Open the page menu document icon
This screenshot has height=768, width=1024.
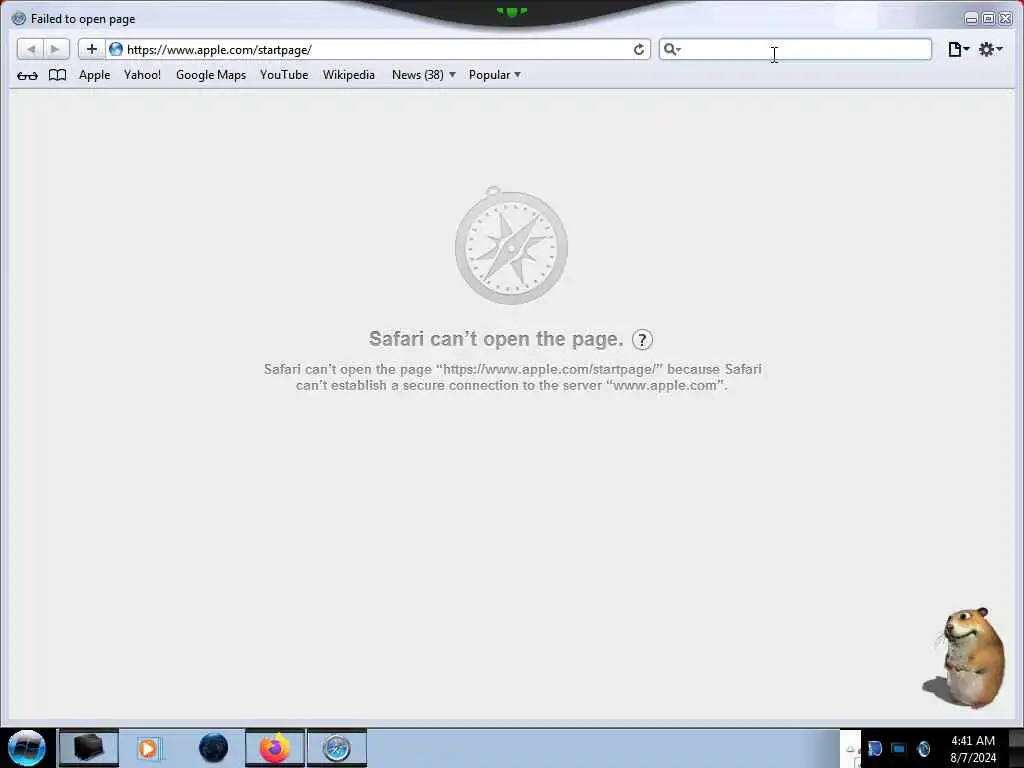click(958, 49)
